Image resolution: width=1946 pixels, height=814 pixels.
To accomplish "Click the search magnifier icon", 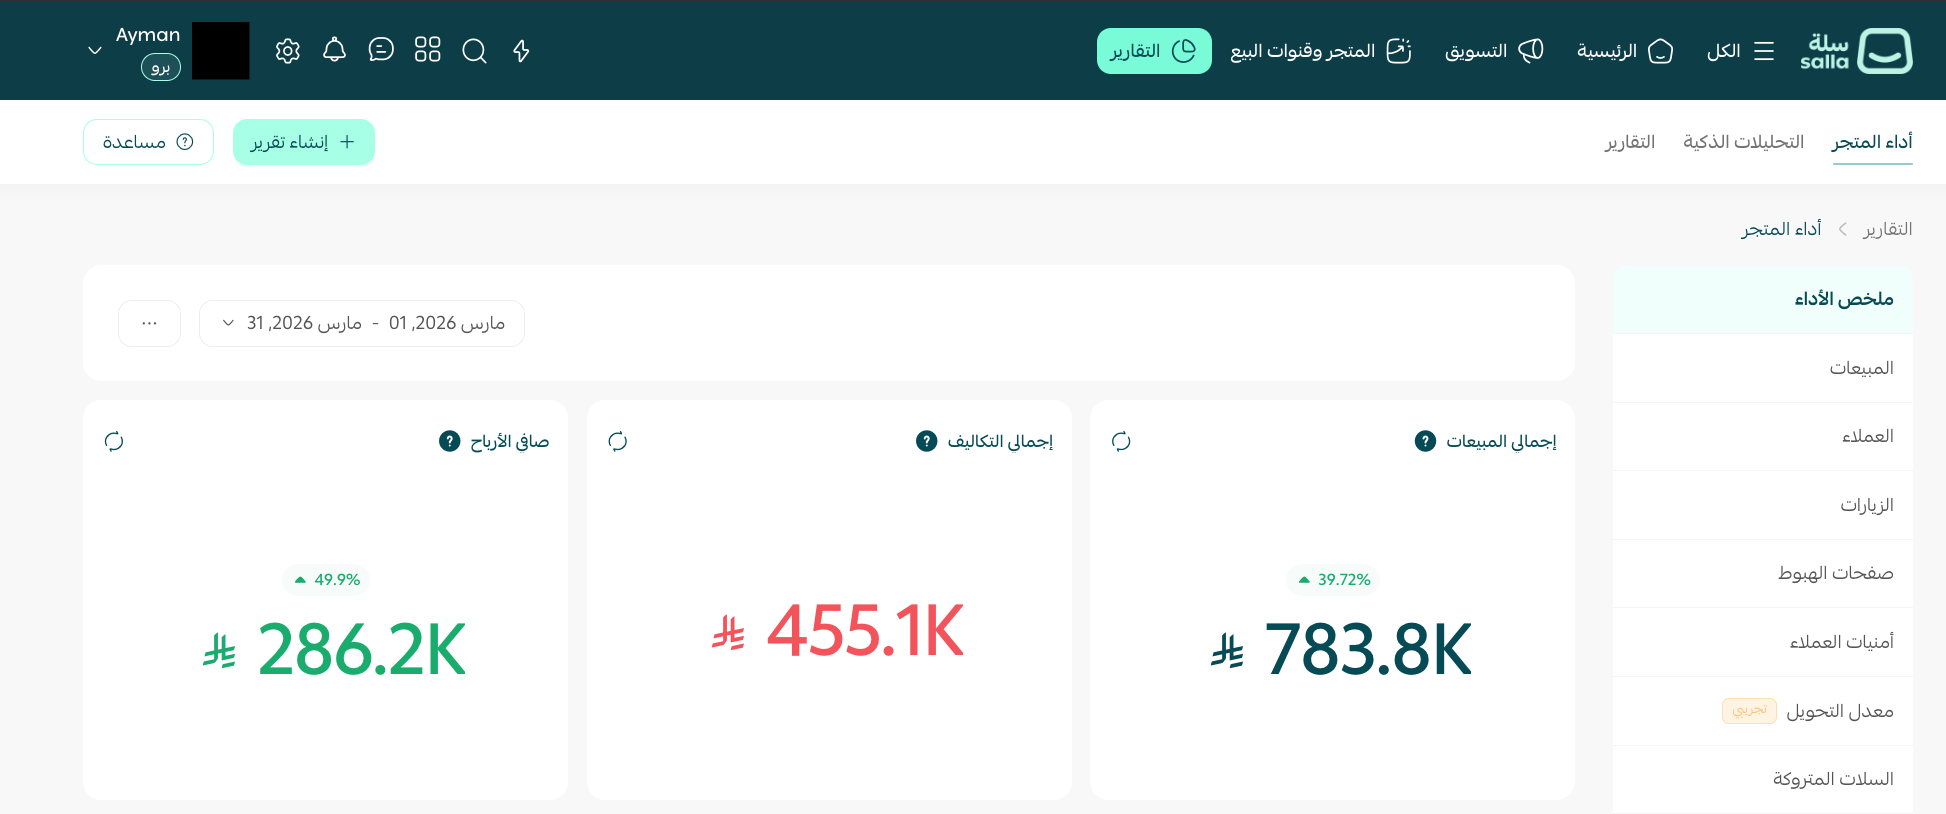I will tap(475, 51).
